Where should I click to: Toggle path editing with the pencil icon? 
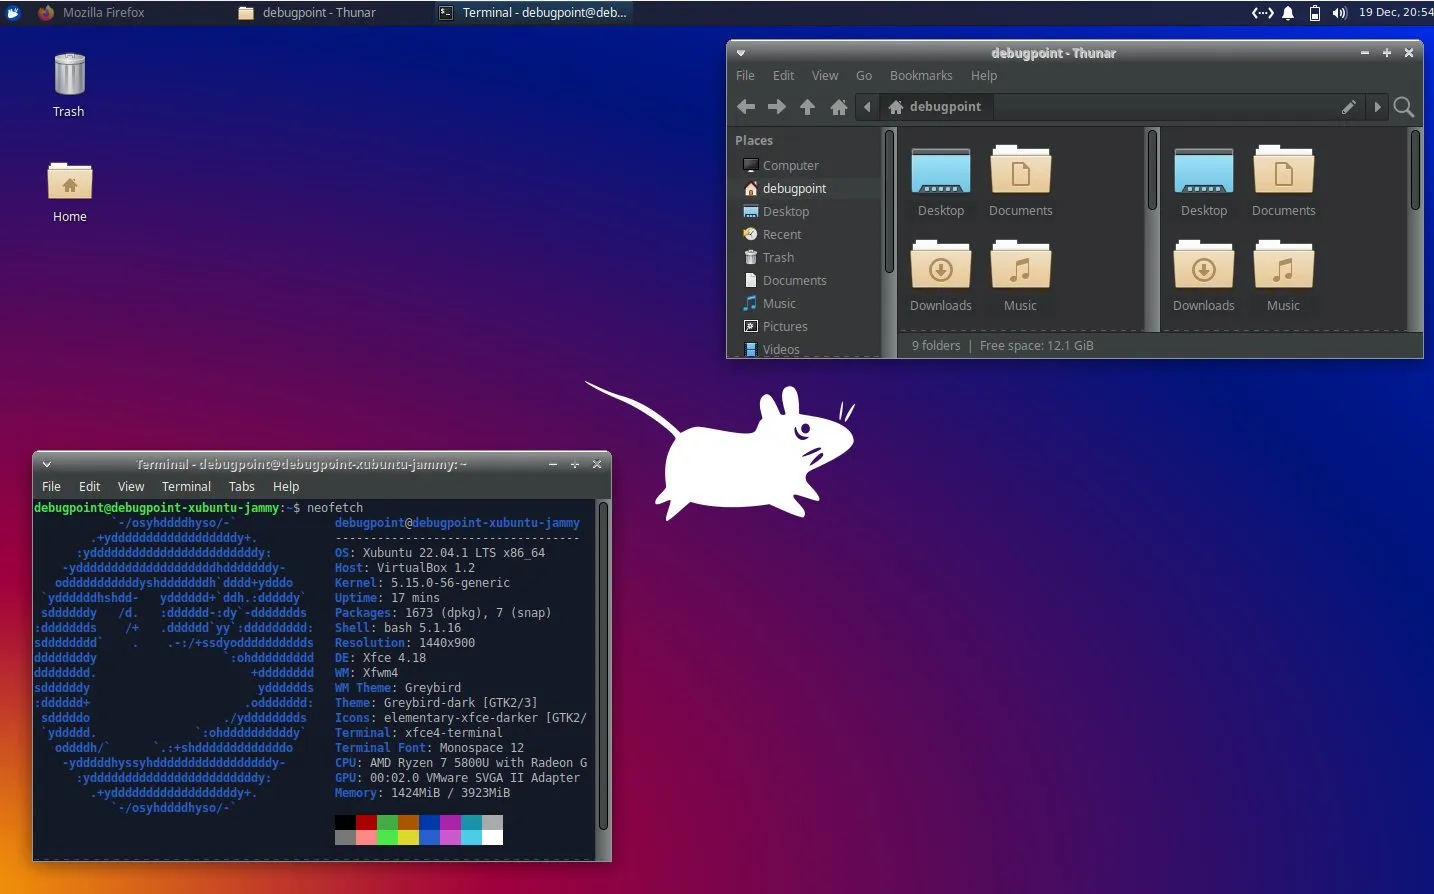click(x=1348, y=107)
